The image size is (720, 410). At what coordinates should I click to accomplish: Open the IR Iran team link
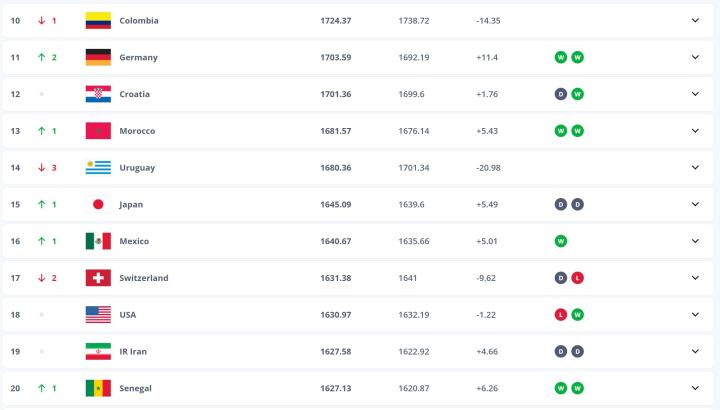[135, 351]
